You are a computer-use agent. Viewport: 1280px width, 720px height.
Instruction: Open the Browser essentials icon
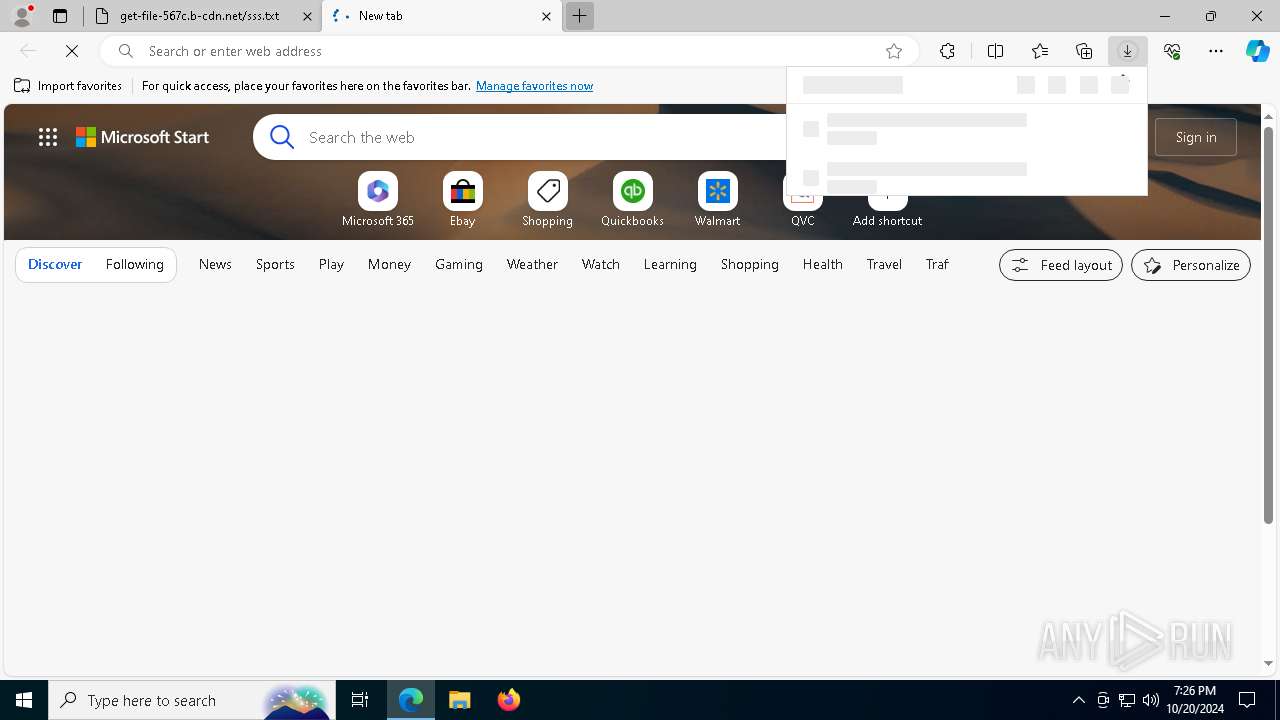(1172, 51)
